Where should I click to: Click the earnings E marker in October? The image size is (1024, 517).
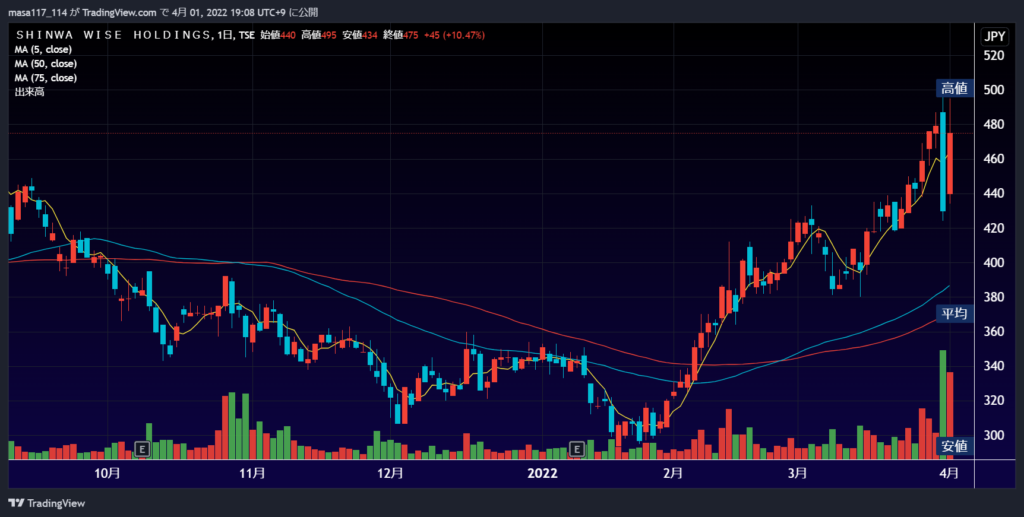click(x=142, y=448)
